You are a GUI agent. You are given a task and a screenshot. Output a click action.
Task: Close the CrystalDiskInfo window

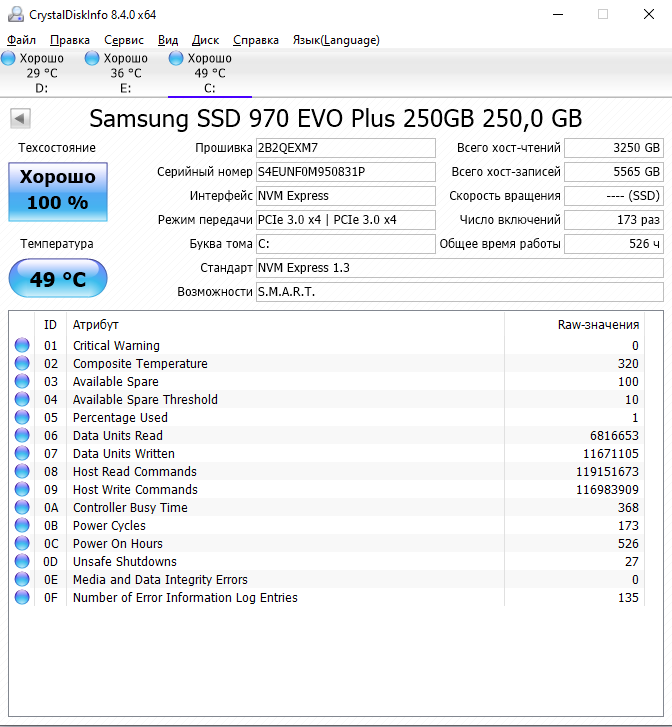(649, 14)
